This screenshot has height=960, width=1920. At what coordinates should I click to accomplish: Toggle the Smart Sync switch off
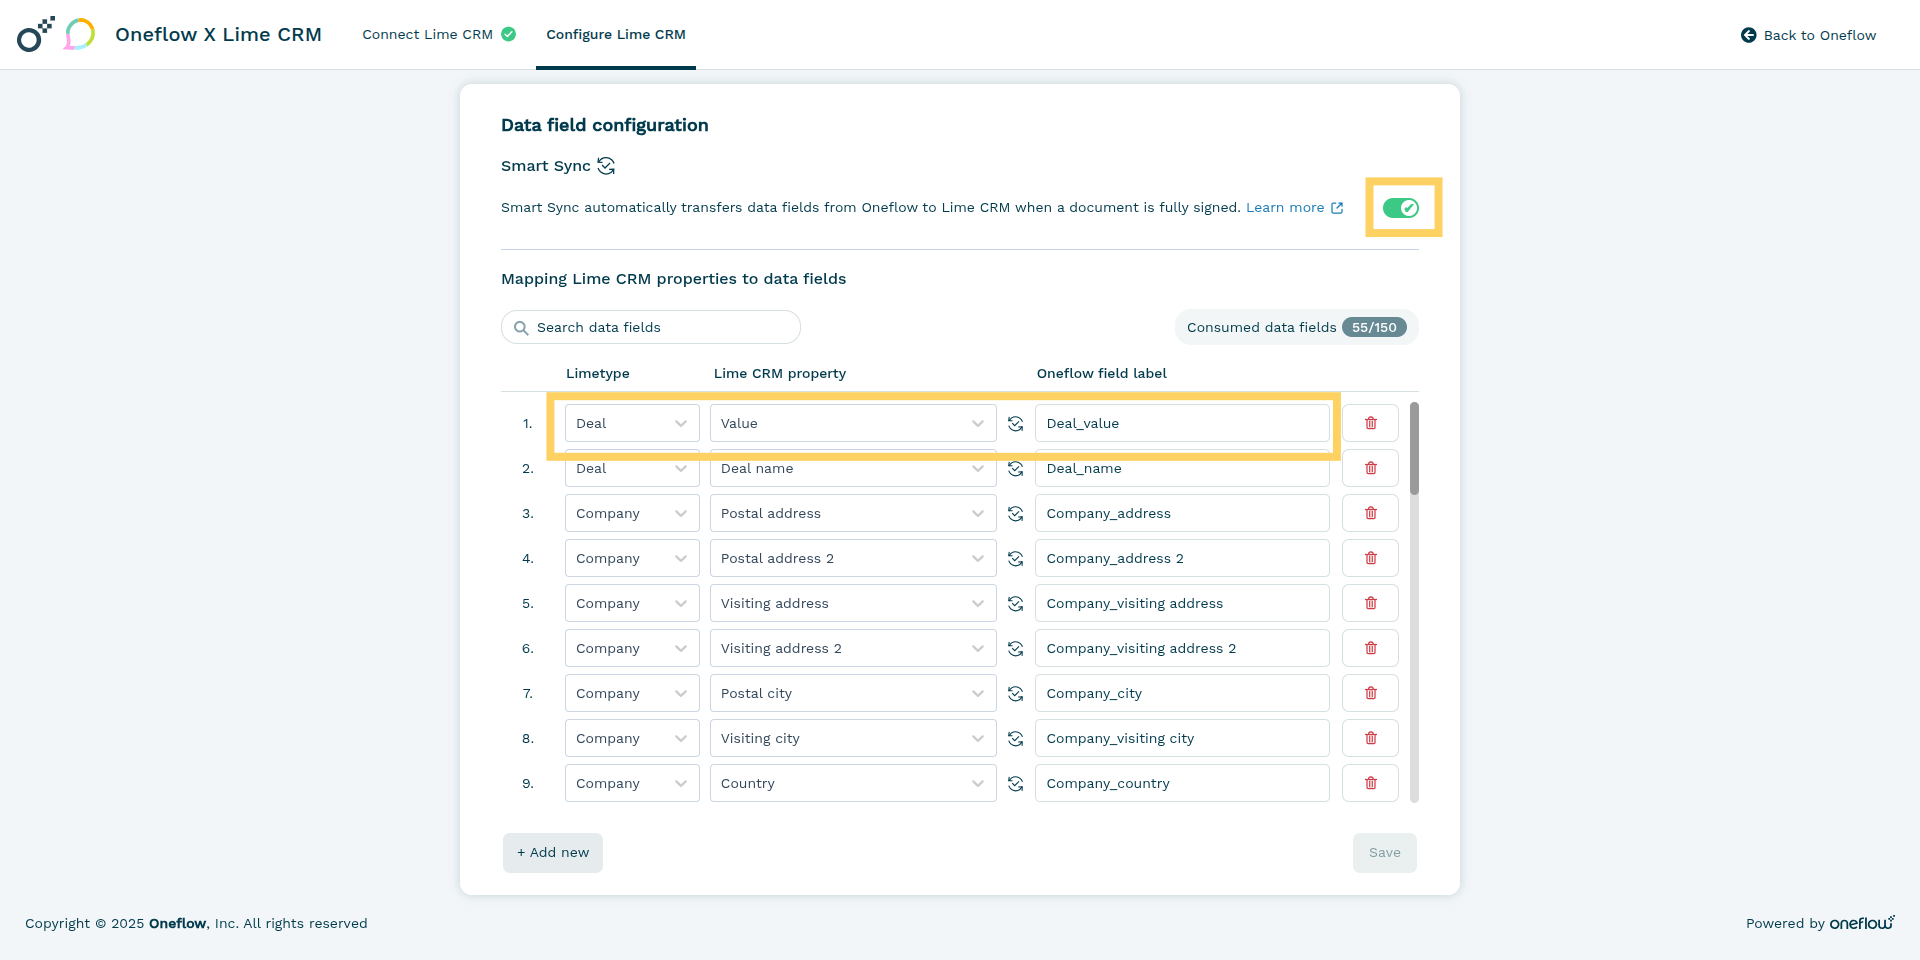point(1401,208)
